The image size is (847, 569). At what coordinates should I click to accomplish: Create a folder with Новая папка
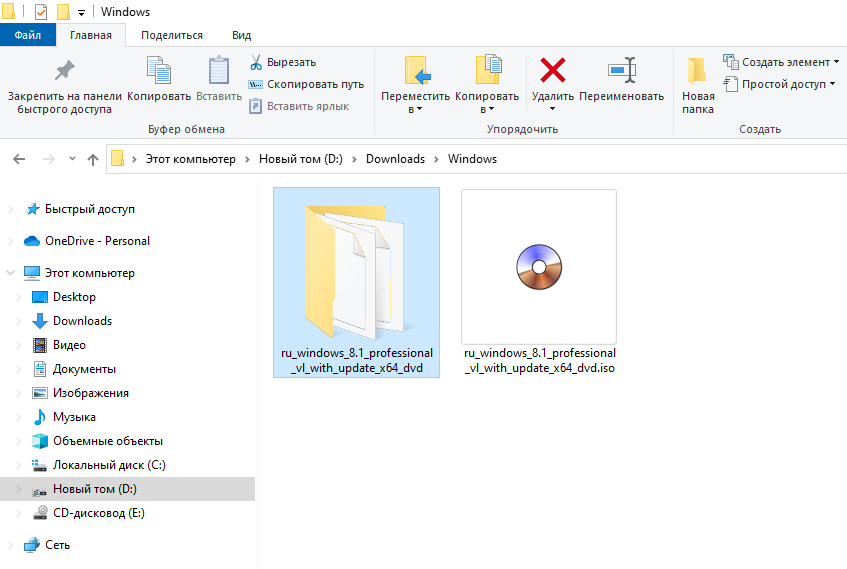697,85
